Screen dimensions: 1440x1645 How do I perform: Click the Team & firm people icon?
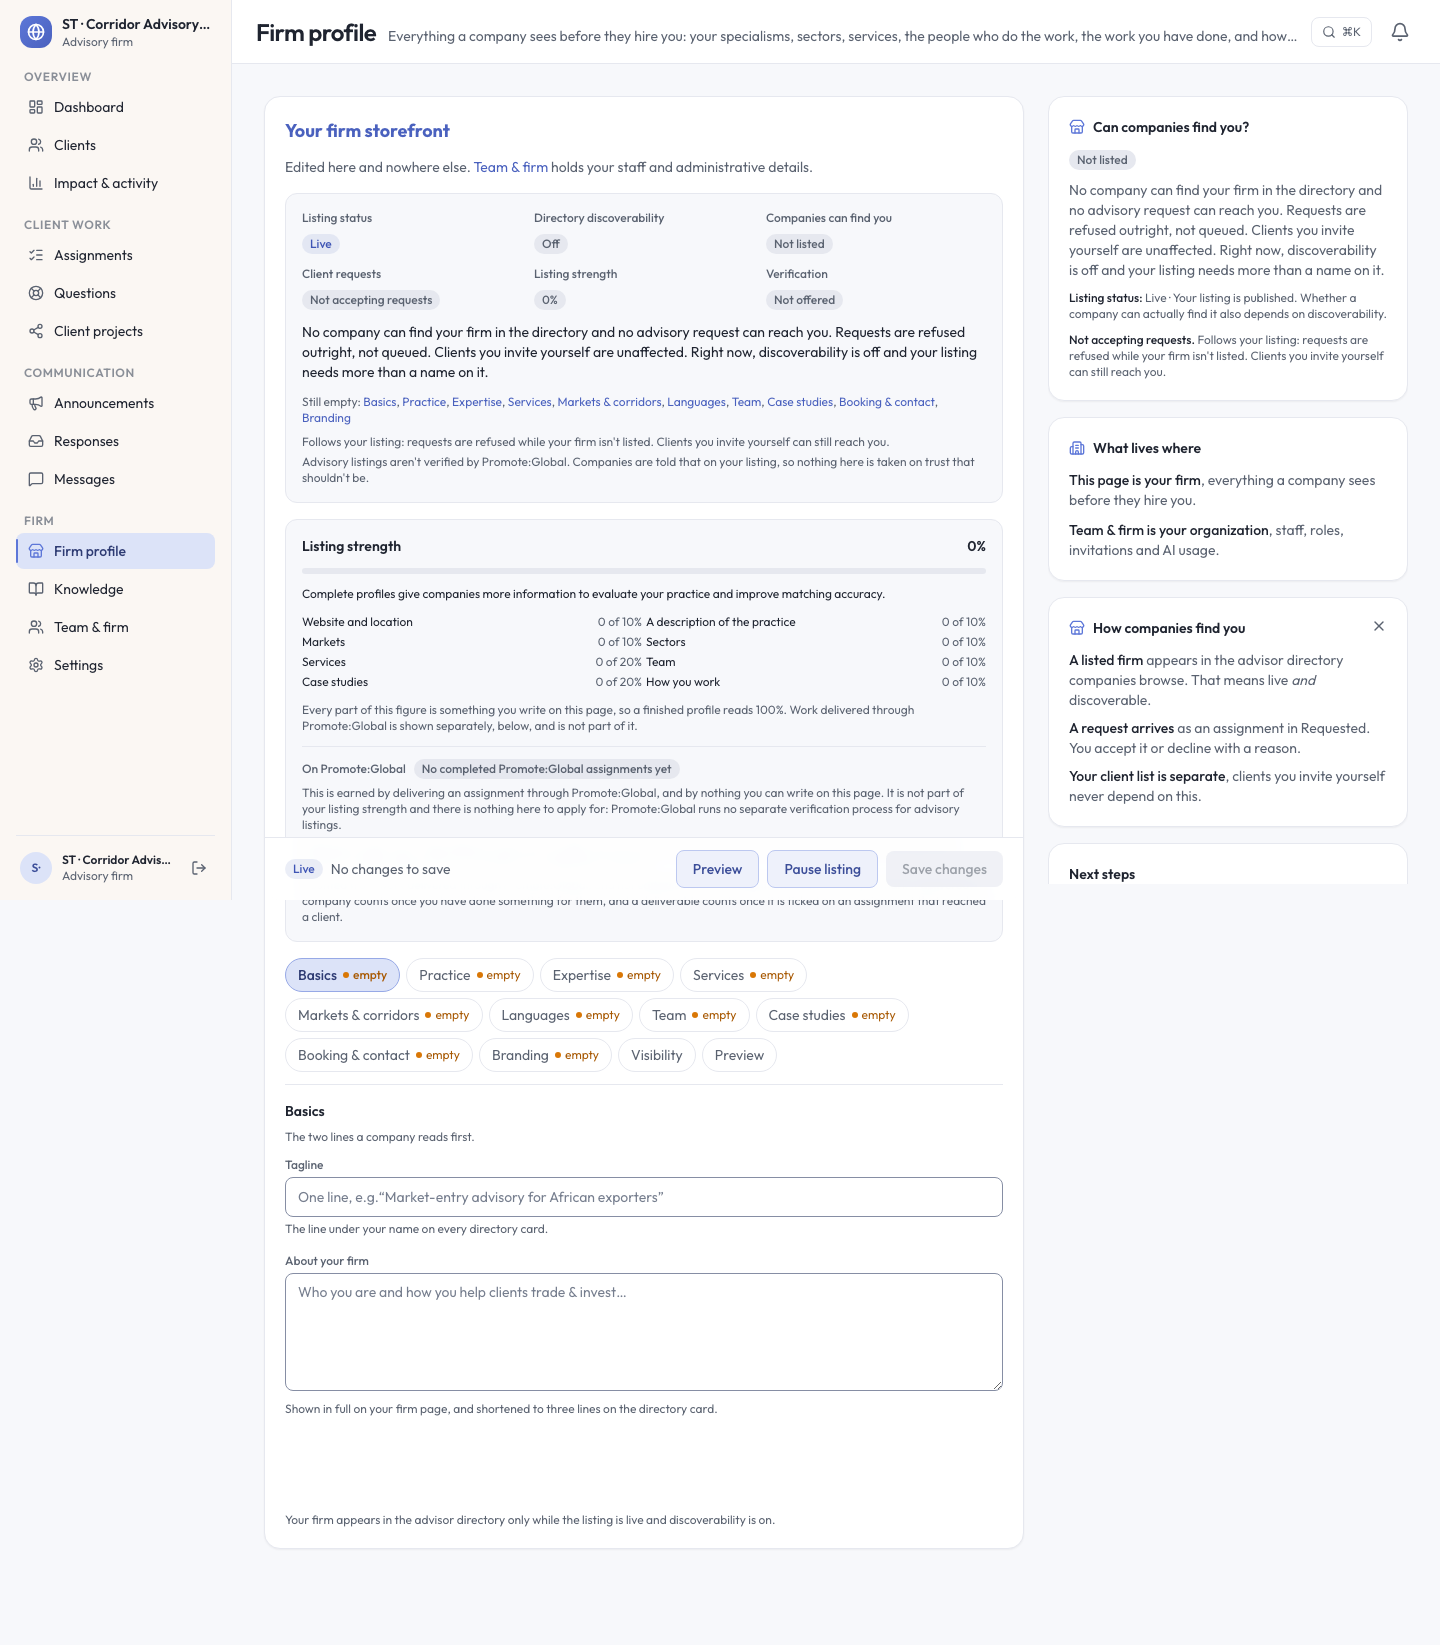tap(36, 627)
